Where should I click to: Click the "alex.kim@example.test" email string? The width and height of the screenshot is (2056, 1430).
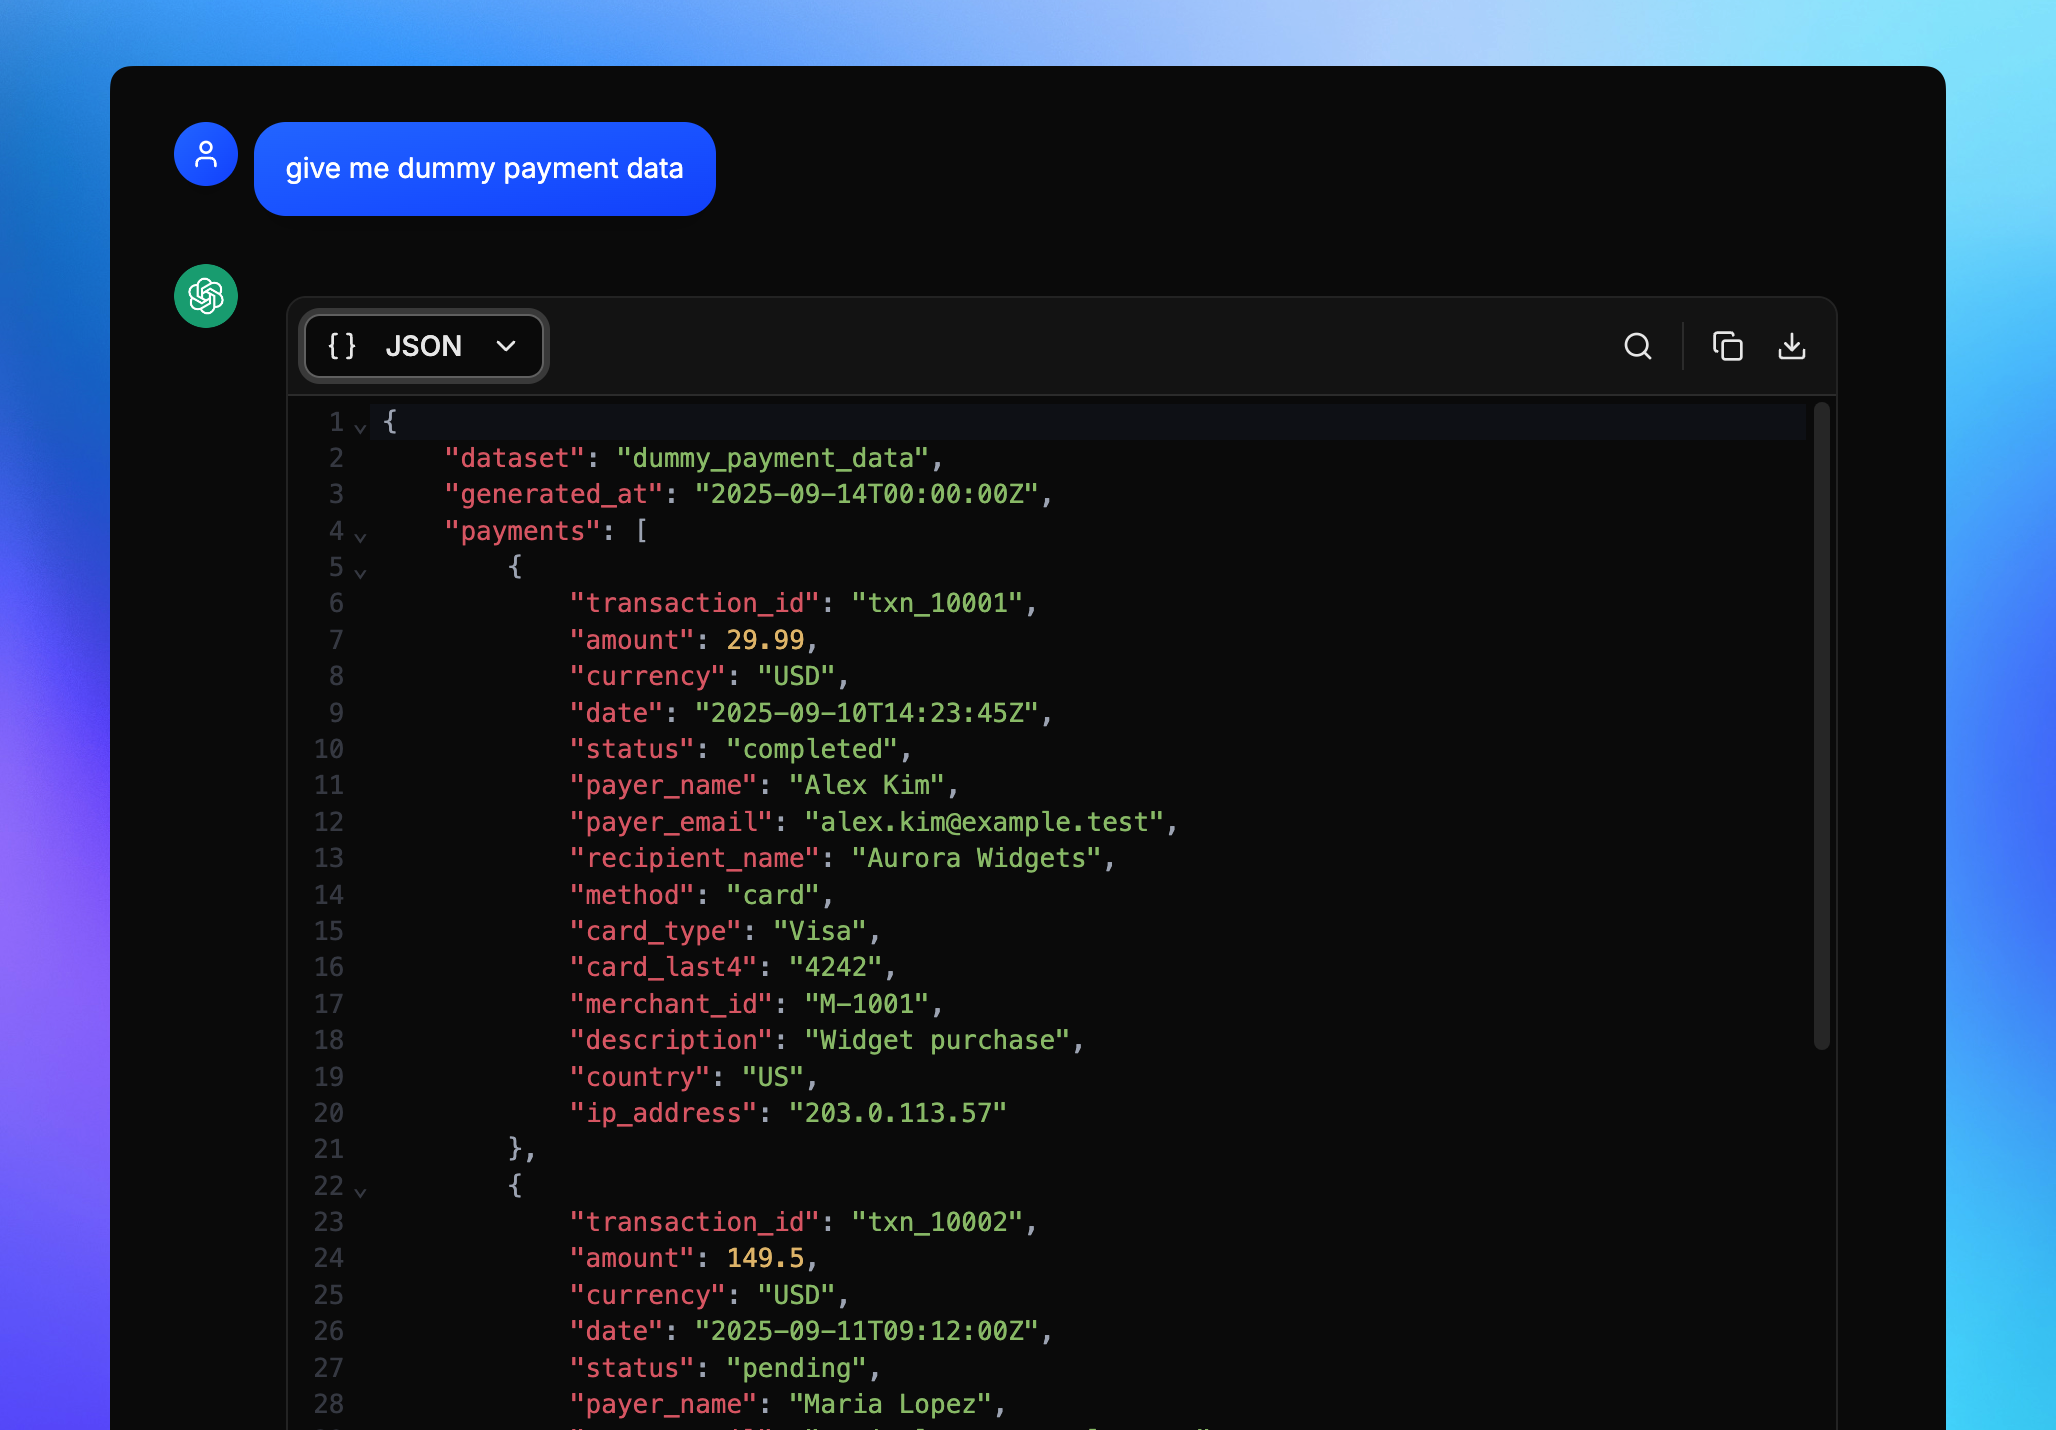coord(984,822)
